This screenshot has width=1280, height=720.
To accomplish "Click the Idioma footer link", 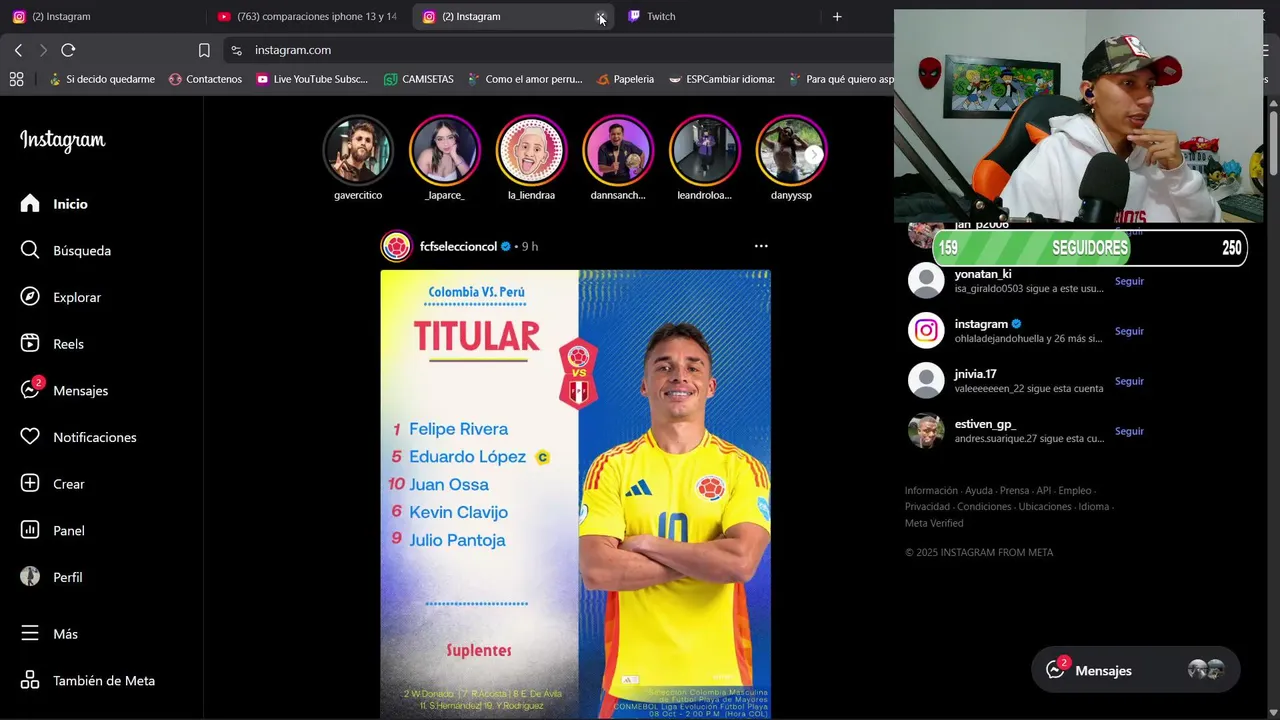I will click(1094, 507).
